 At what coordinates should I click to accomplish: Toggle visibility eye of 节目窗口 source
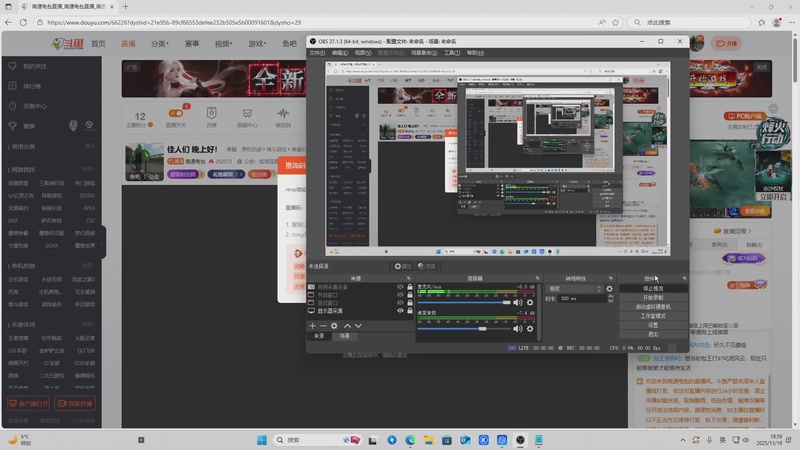[401, 295]
